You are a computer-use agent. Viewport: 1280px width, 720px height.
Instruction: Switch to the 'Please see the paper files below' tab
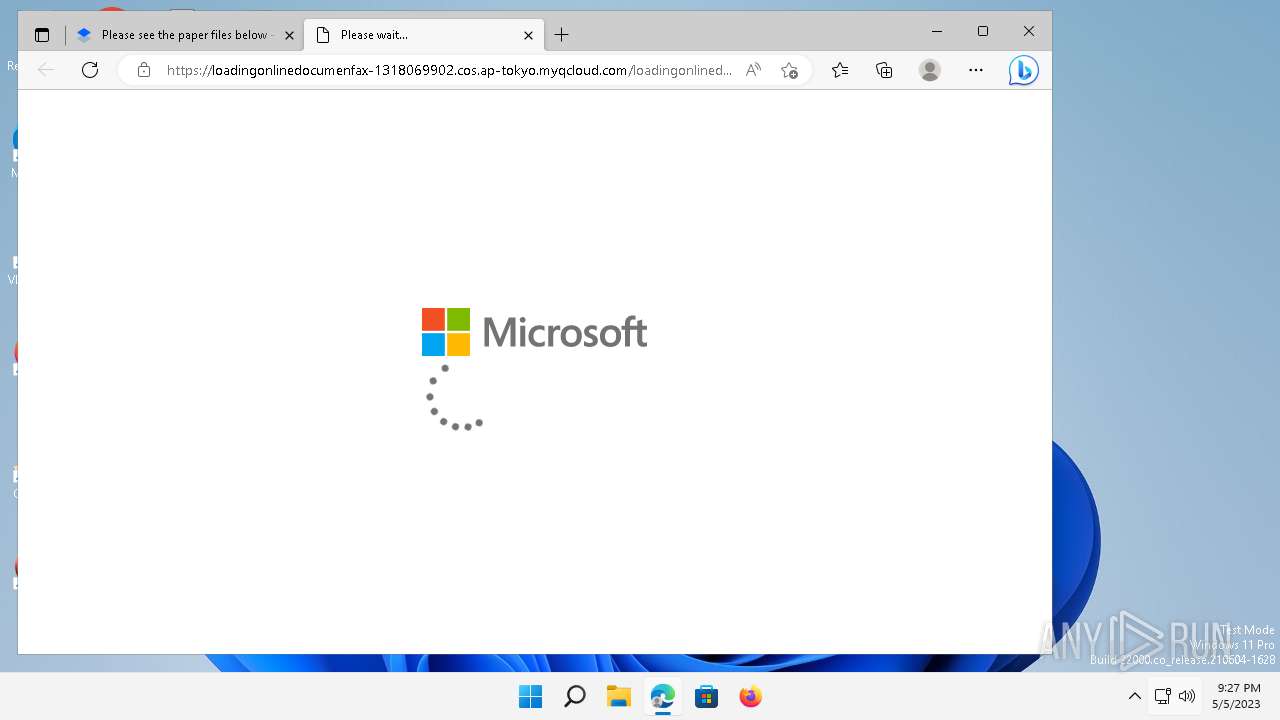(x=186, y=35)
